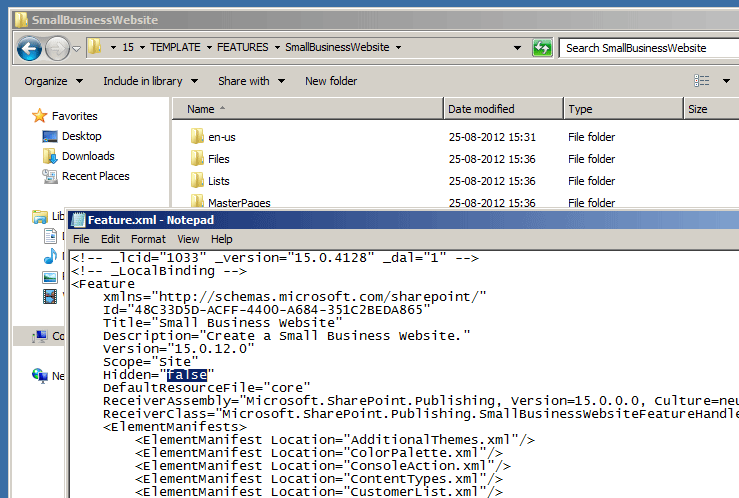Open the view options dropdown arrow
Viewport: 739px width, 498px height.
726,81
